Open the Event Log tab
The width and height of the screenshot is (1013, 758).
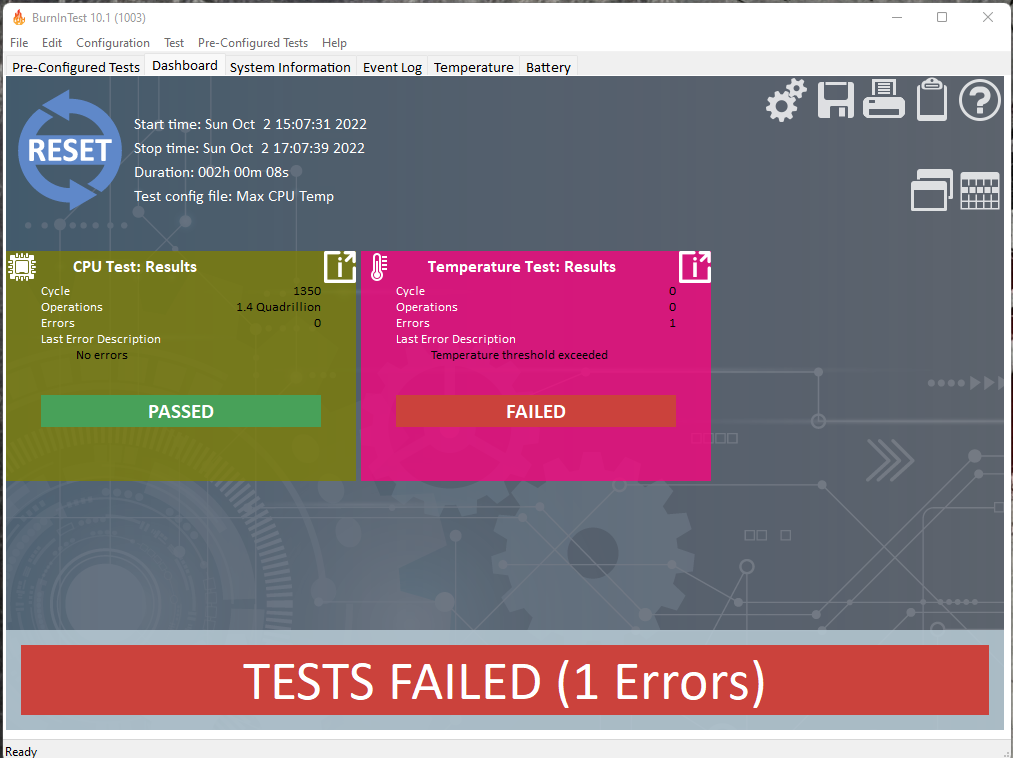click(392, 67)
